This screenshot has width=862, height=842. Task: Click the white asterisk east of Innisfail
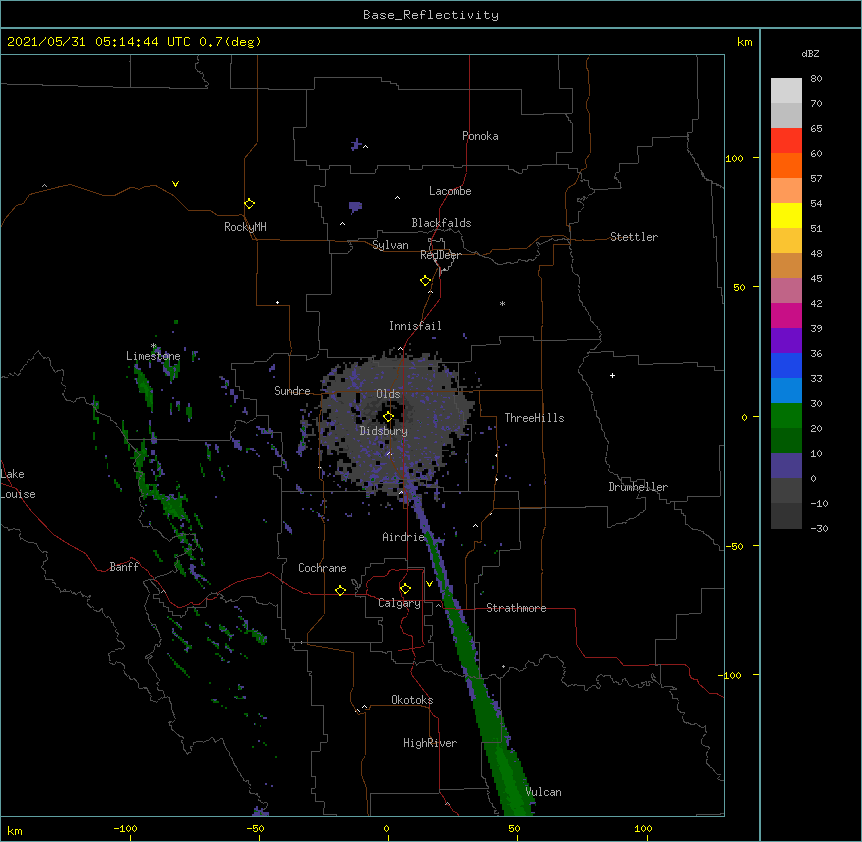(502, 303)
